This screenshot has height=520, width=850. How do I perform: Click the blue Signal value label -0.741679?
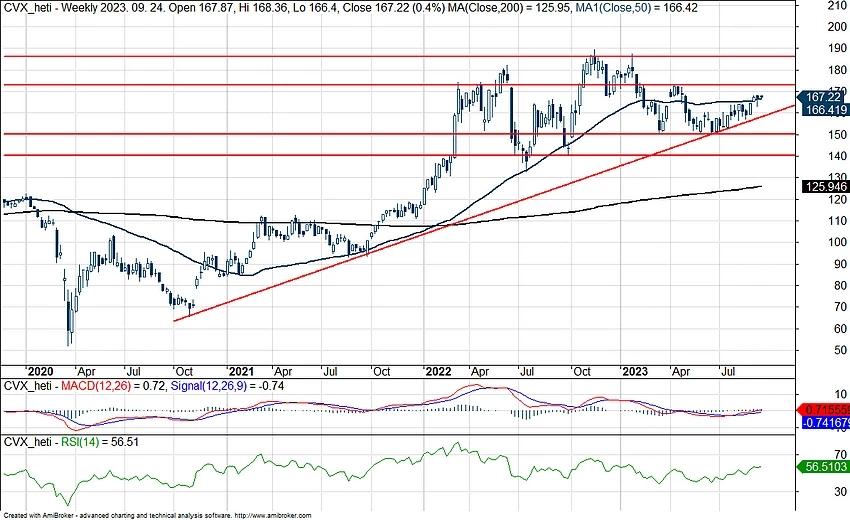(x=826, y=424)
